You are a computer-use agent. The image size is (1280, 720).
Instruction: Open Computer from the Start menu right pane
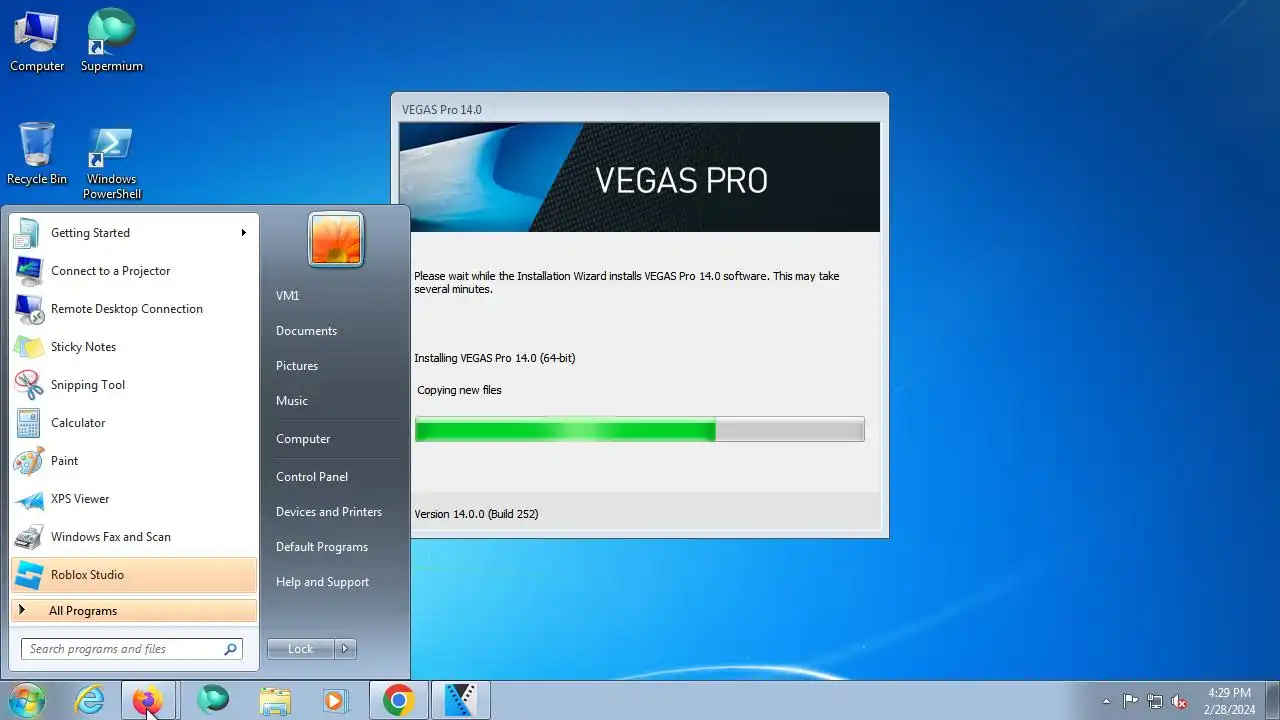(x=303, y=439)
